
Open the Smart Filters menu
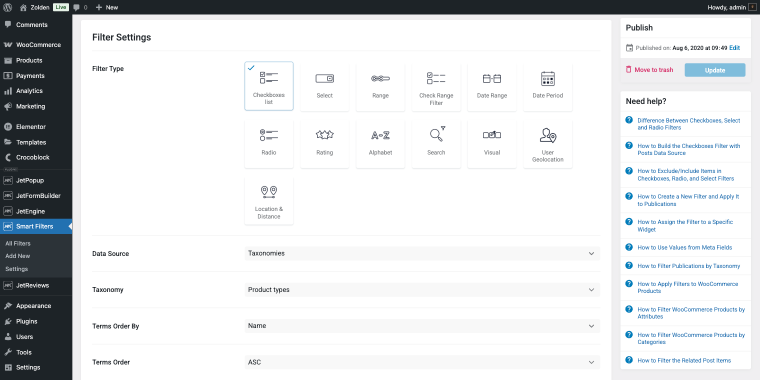click(36, 226)
